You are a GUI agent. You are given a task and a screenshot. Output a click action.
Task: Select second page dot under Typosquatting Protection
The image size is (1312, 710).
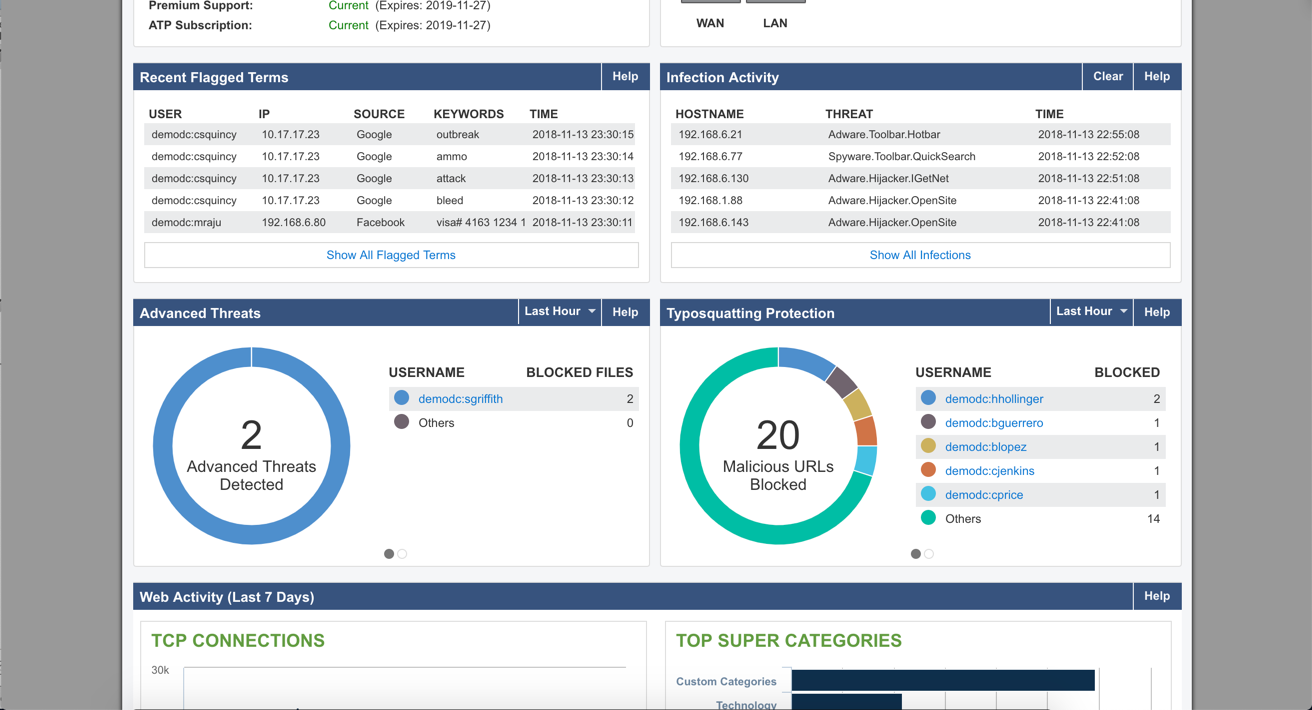point(929,554)
